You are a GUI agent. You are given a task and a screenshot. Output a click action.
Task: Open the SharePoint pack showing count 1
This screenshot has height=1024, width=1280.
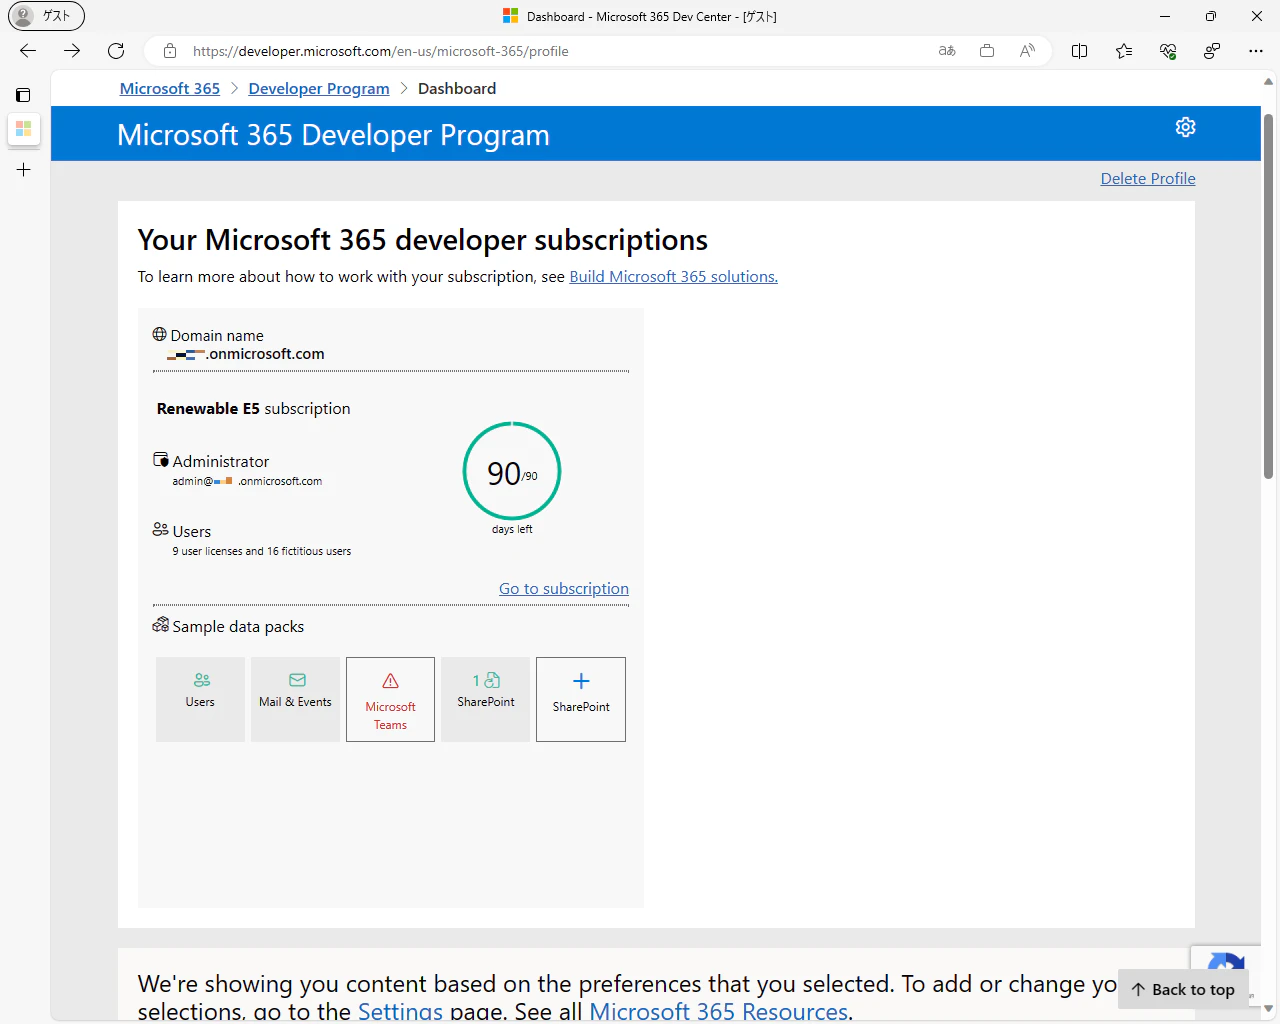485,699
